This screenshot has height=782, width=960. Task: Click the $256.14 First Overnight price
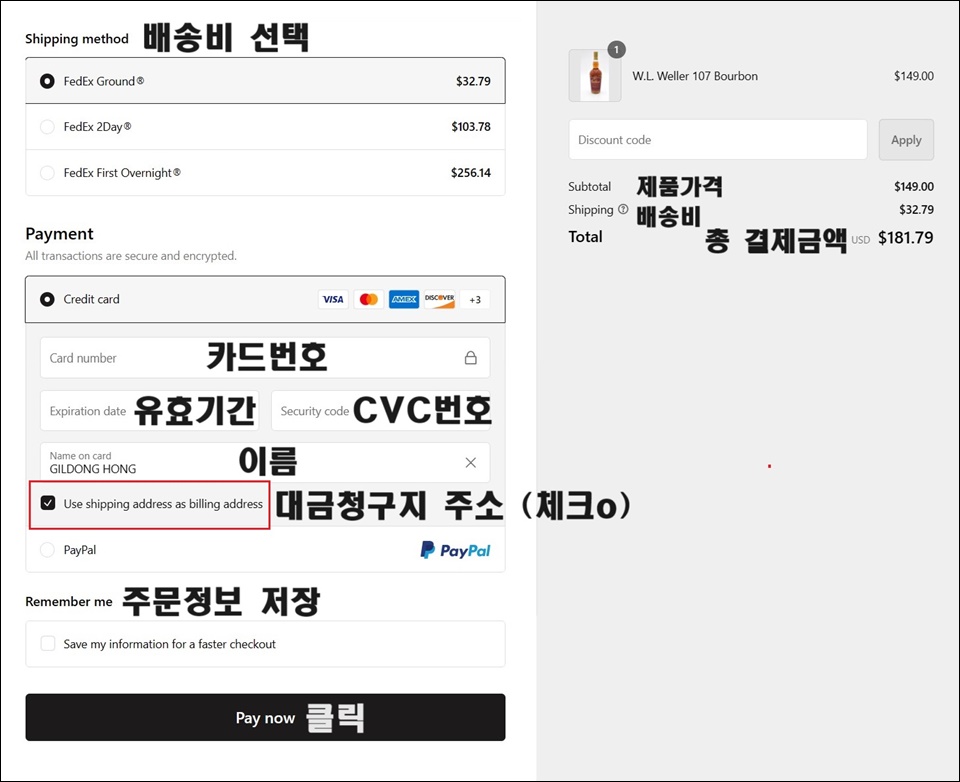pos(471,173)
